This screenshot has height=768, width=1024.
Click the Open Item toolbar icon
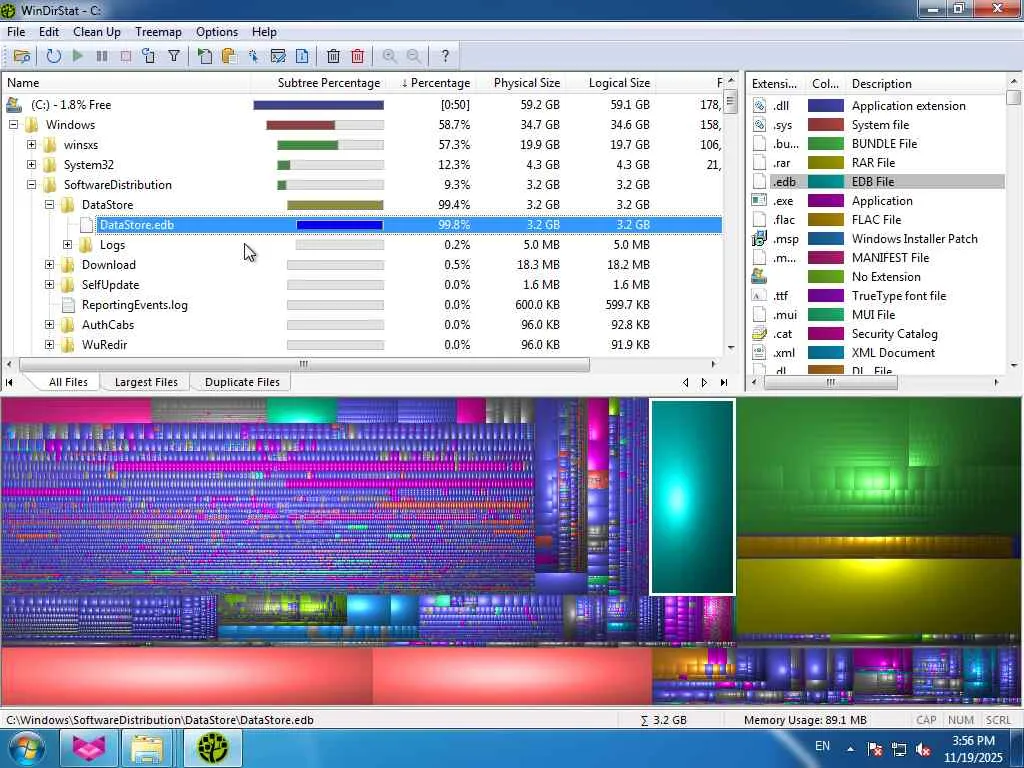(205, 56)
